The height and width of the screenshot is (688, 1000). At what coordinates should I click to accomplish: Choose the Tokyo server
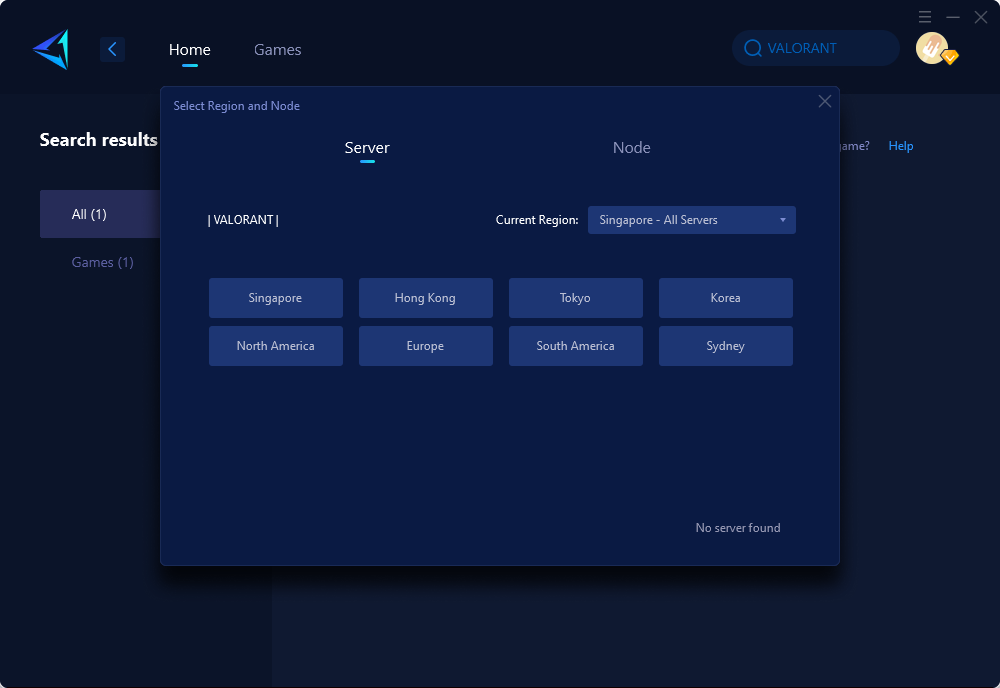pos(575,298)
